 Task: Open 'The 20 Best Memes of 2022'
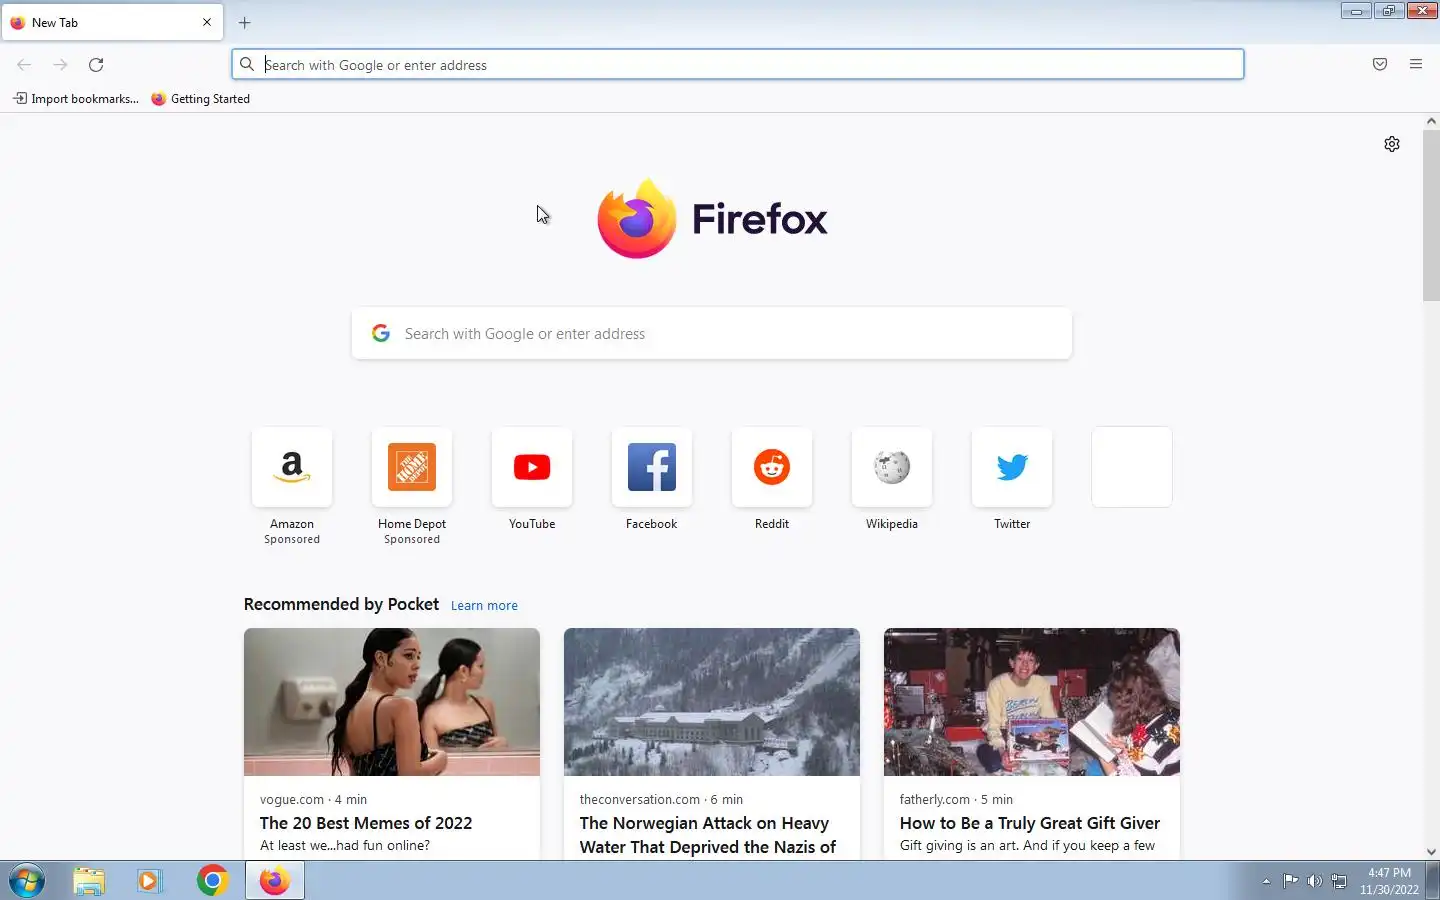(x=366, y=823)
